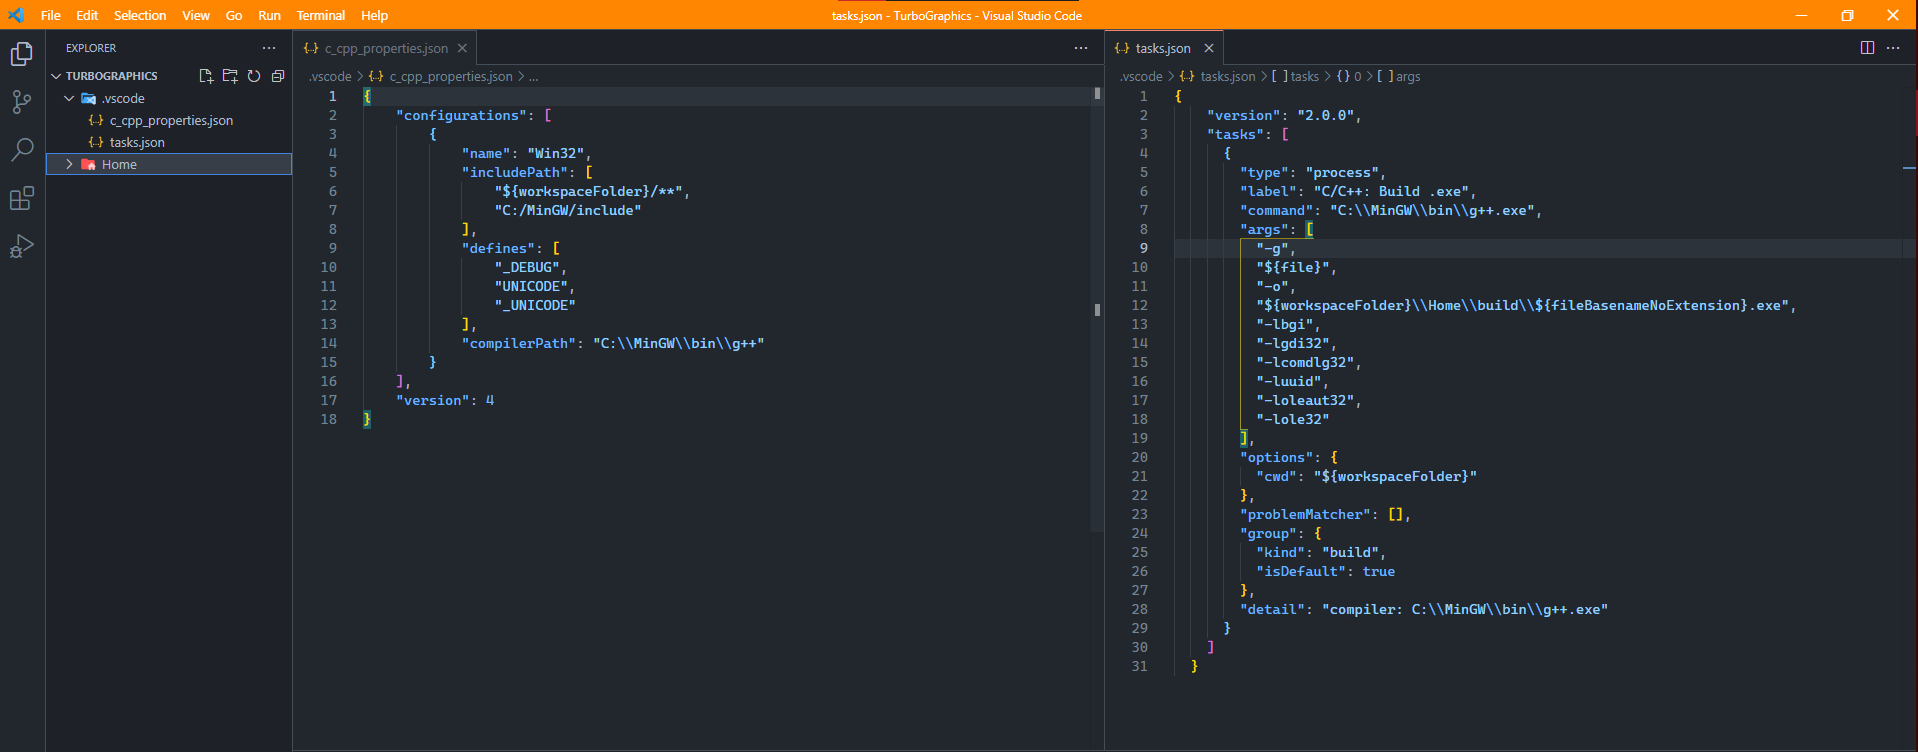
Task: Click the "problemMatcher" key text
Action: click(1305, 514)
